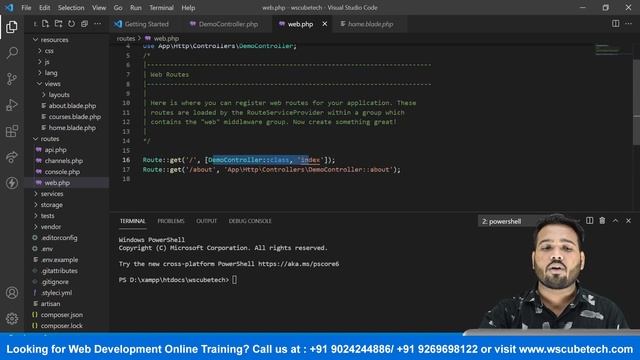Collapse all folders in explorer
The image size is (640, 360).
[84, 24]
